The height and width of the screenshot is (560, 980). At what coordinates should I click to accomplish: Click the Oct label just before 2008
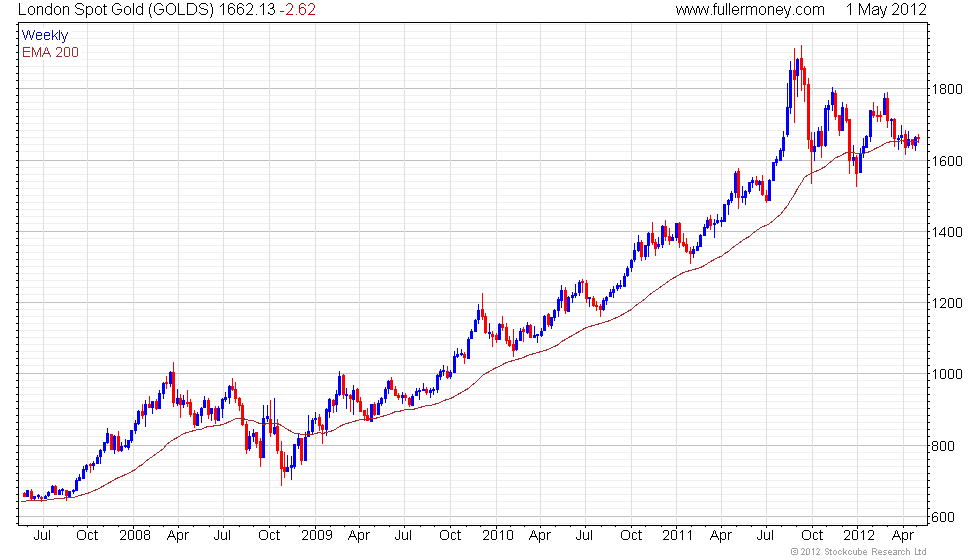click(x=87, y=536)
